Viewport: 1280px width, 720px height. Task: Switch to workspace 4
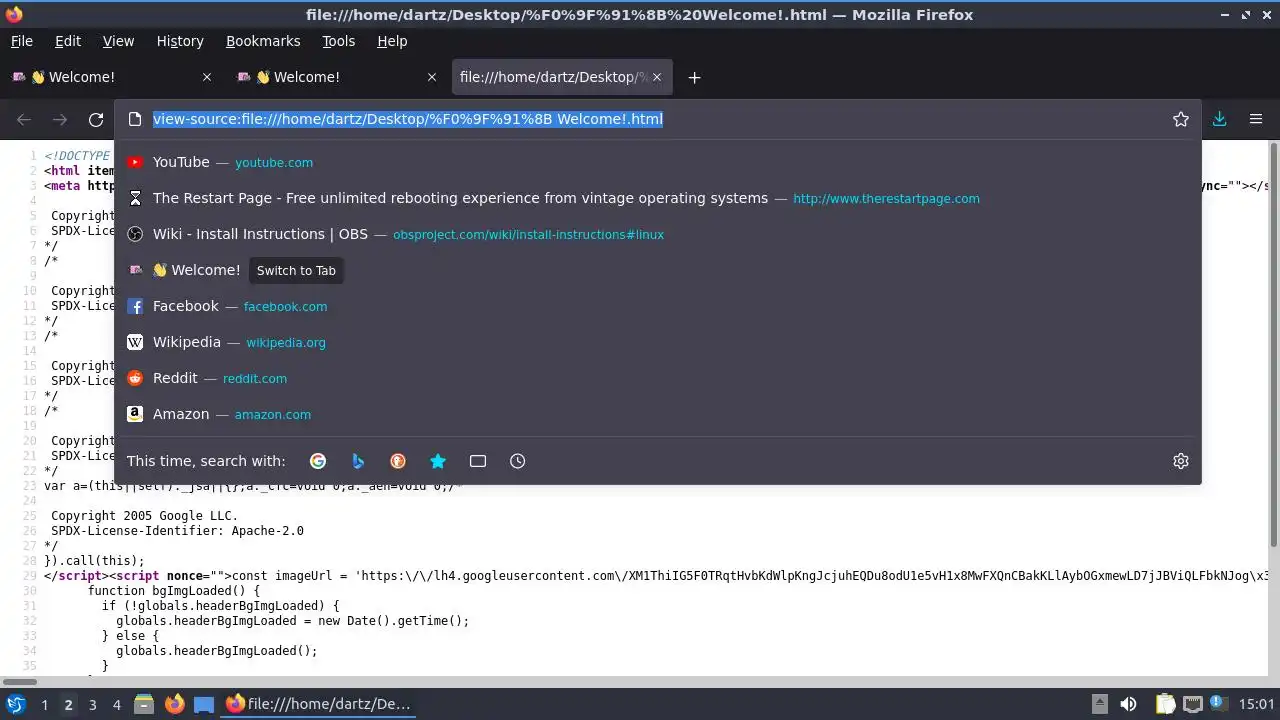click(116, 704)
